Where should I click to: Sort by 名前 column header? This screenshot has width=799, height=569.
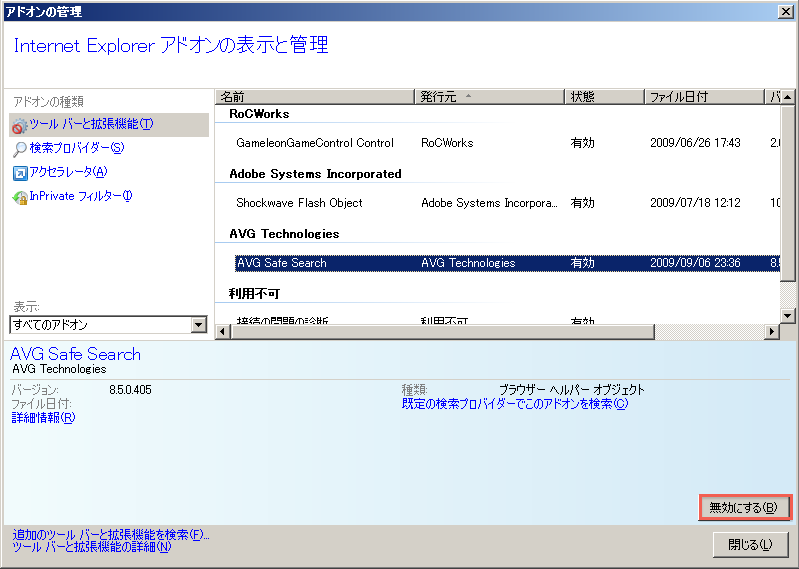click(x=315, y=96)
